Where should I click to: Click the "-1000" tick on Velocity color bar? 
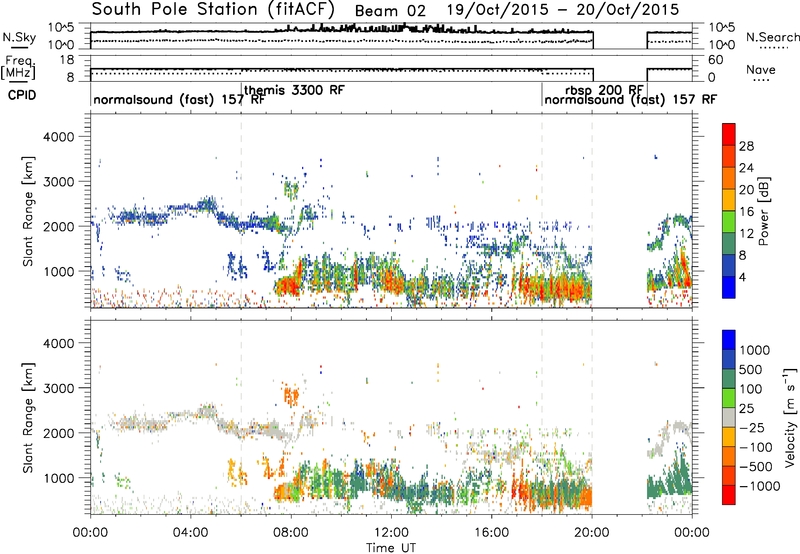(759, 486)
